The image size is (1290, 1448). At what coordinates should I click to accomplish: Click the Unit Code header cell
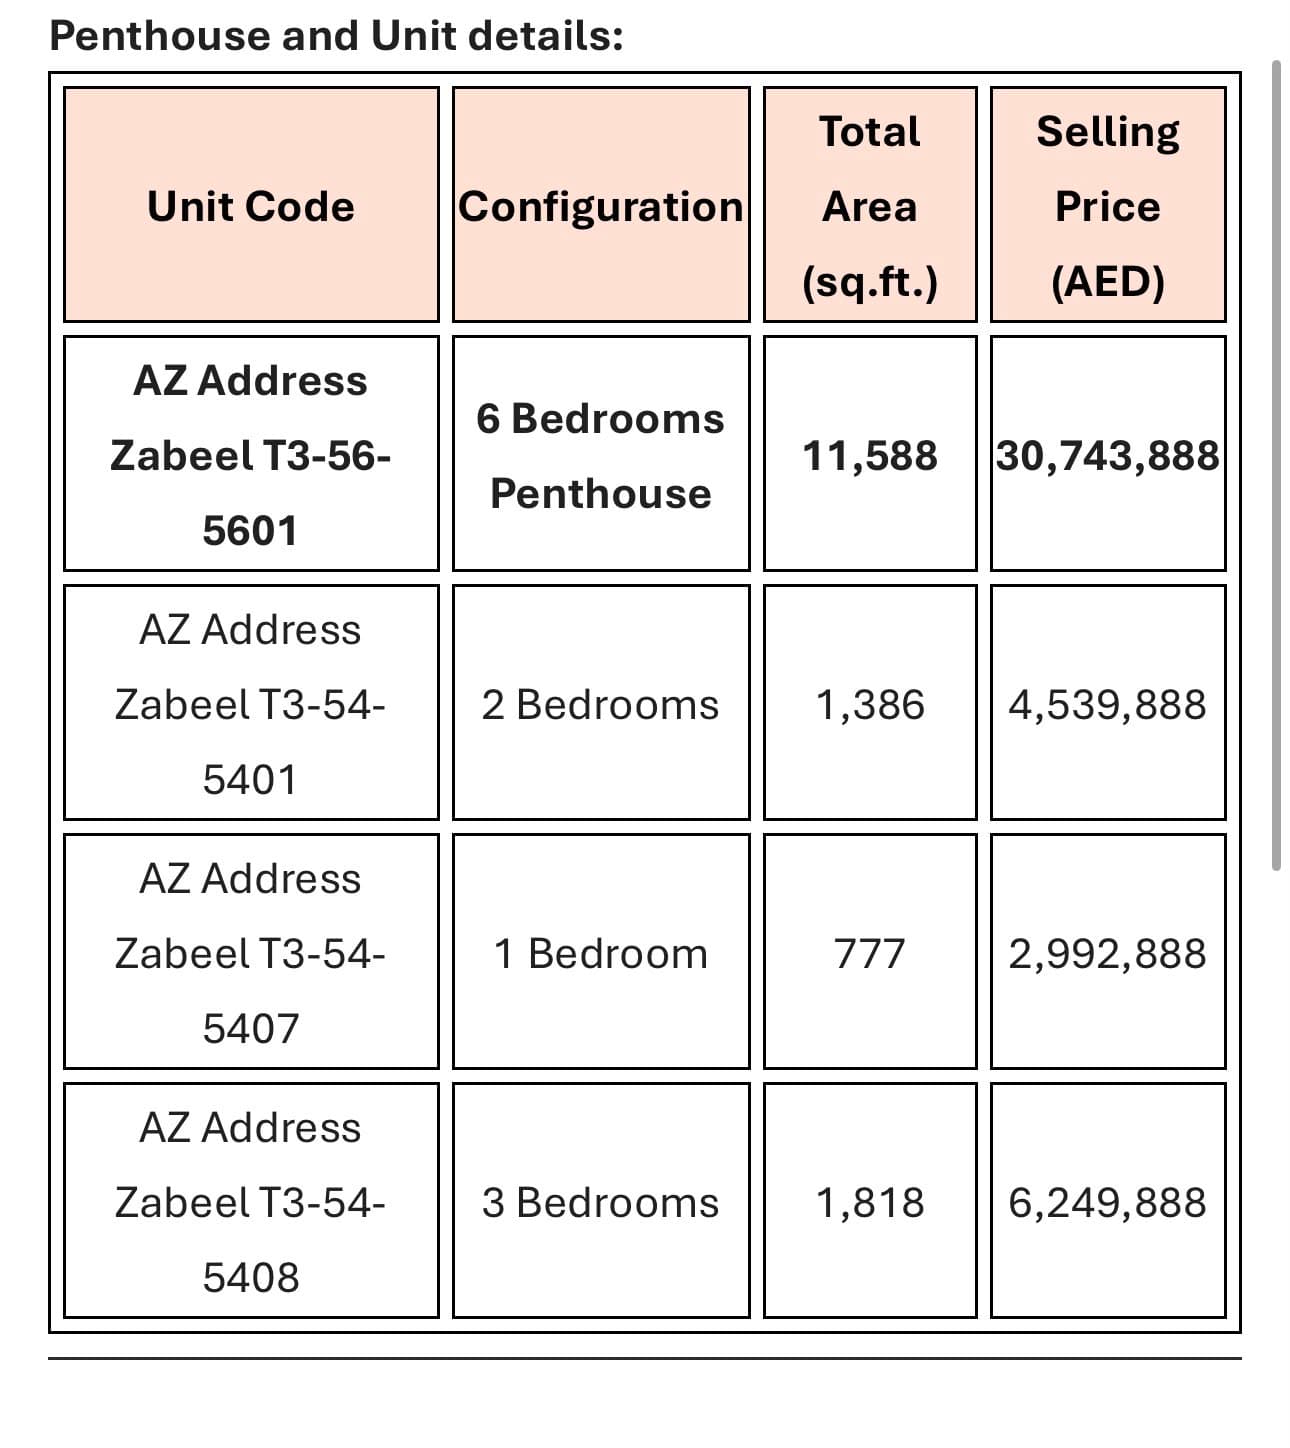(x=251, y=204)
